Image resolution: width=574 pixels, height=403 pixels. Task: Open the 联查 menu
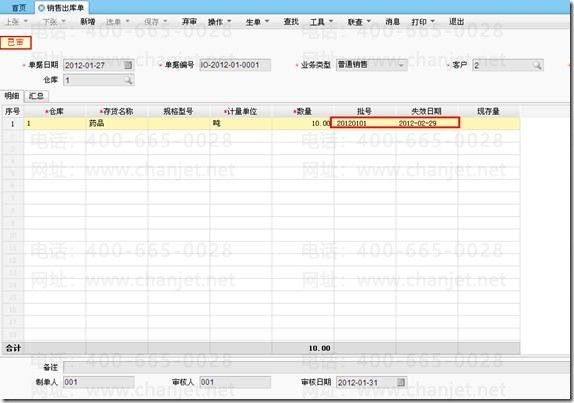[359, 22]
